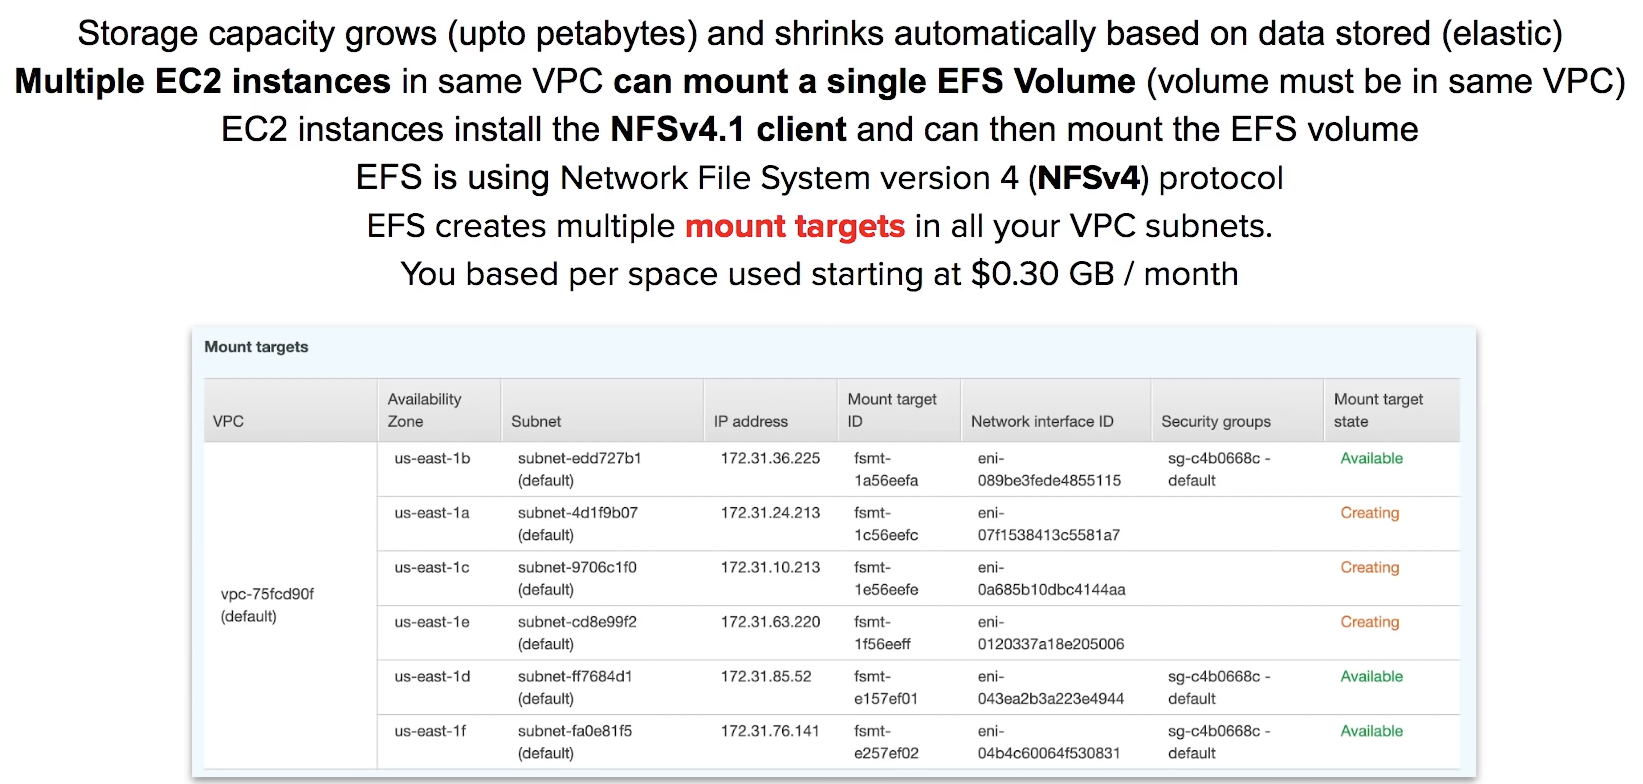This screenshot has width=1643, height=784.
Task: Click the bold 'NFSv4.1 client' text
Action: tap(728, 130)
